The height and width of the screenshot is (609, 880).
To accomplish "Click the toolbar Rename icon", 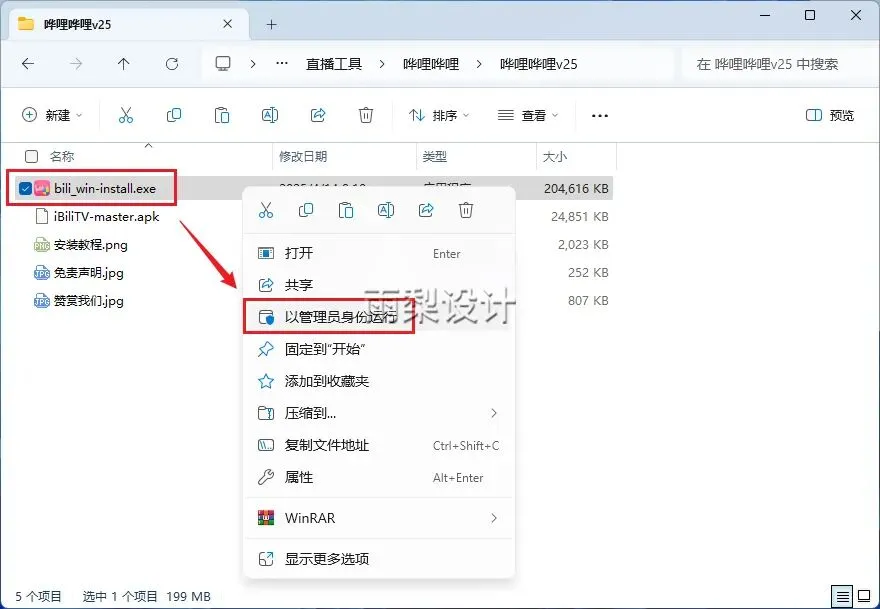I will click(270, 115).
